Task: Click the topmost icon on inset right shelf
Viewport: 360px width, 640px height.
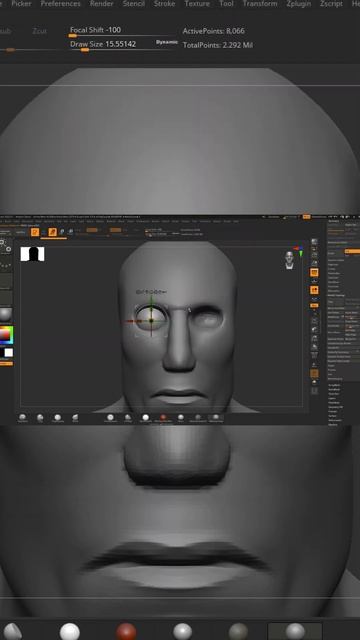Action: tap(314, 242)
